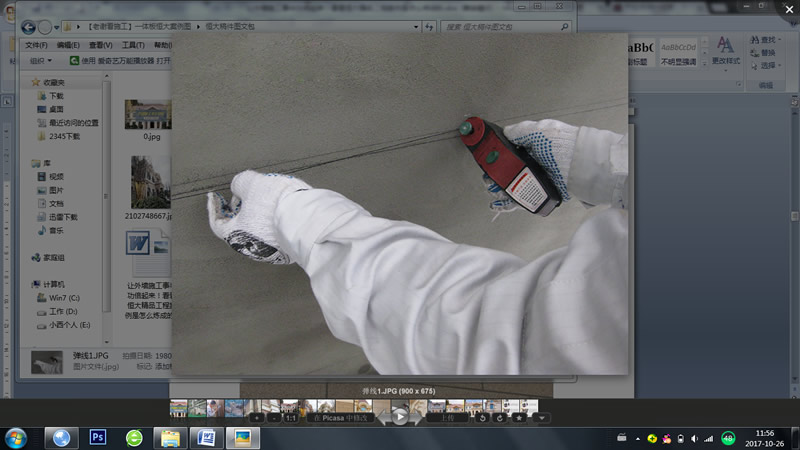The image size is (800, 450).
Task: Play the slideshow
Action: pyautogui.click(x=400, y=416)
